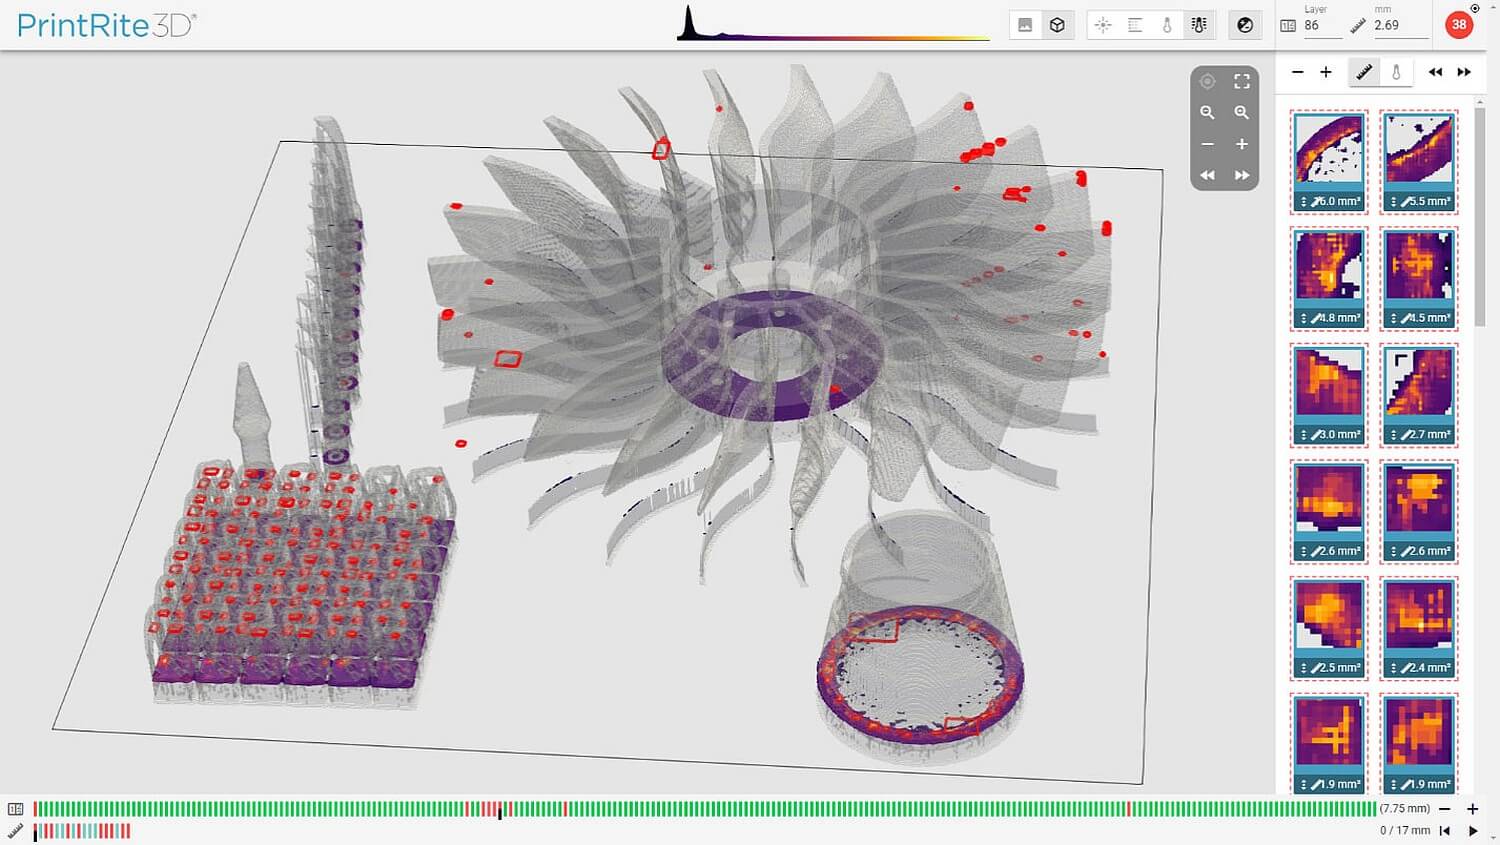This screenshot has height=845, width=1500.
Task: Click the recenter target icon in viewport panel
Action: click(x=1207, y=81)
